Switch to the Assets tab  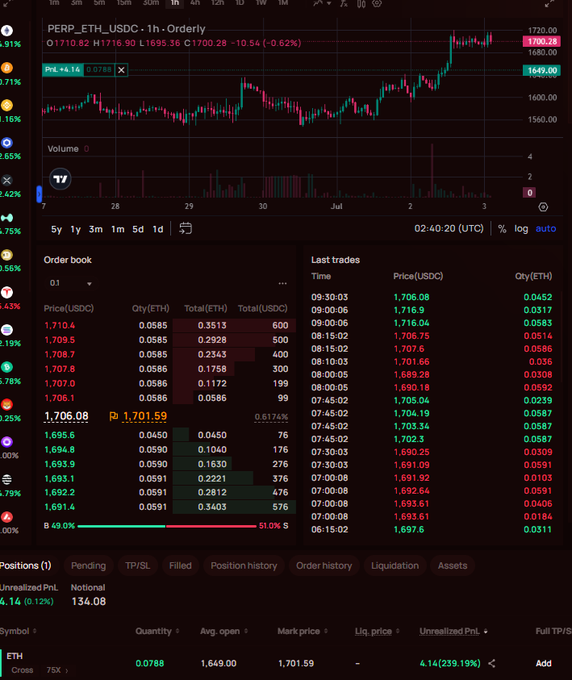pos(452,566)
